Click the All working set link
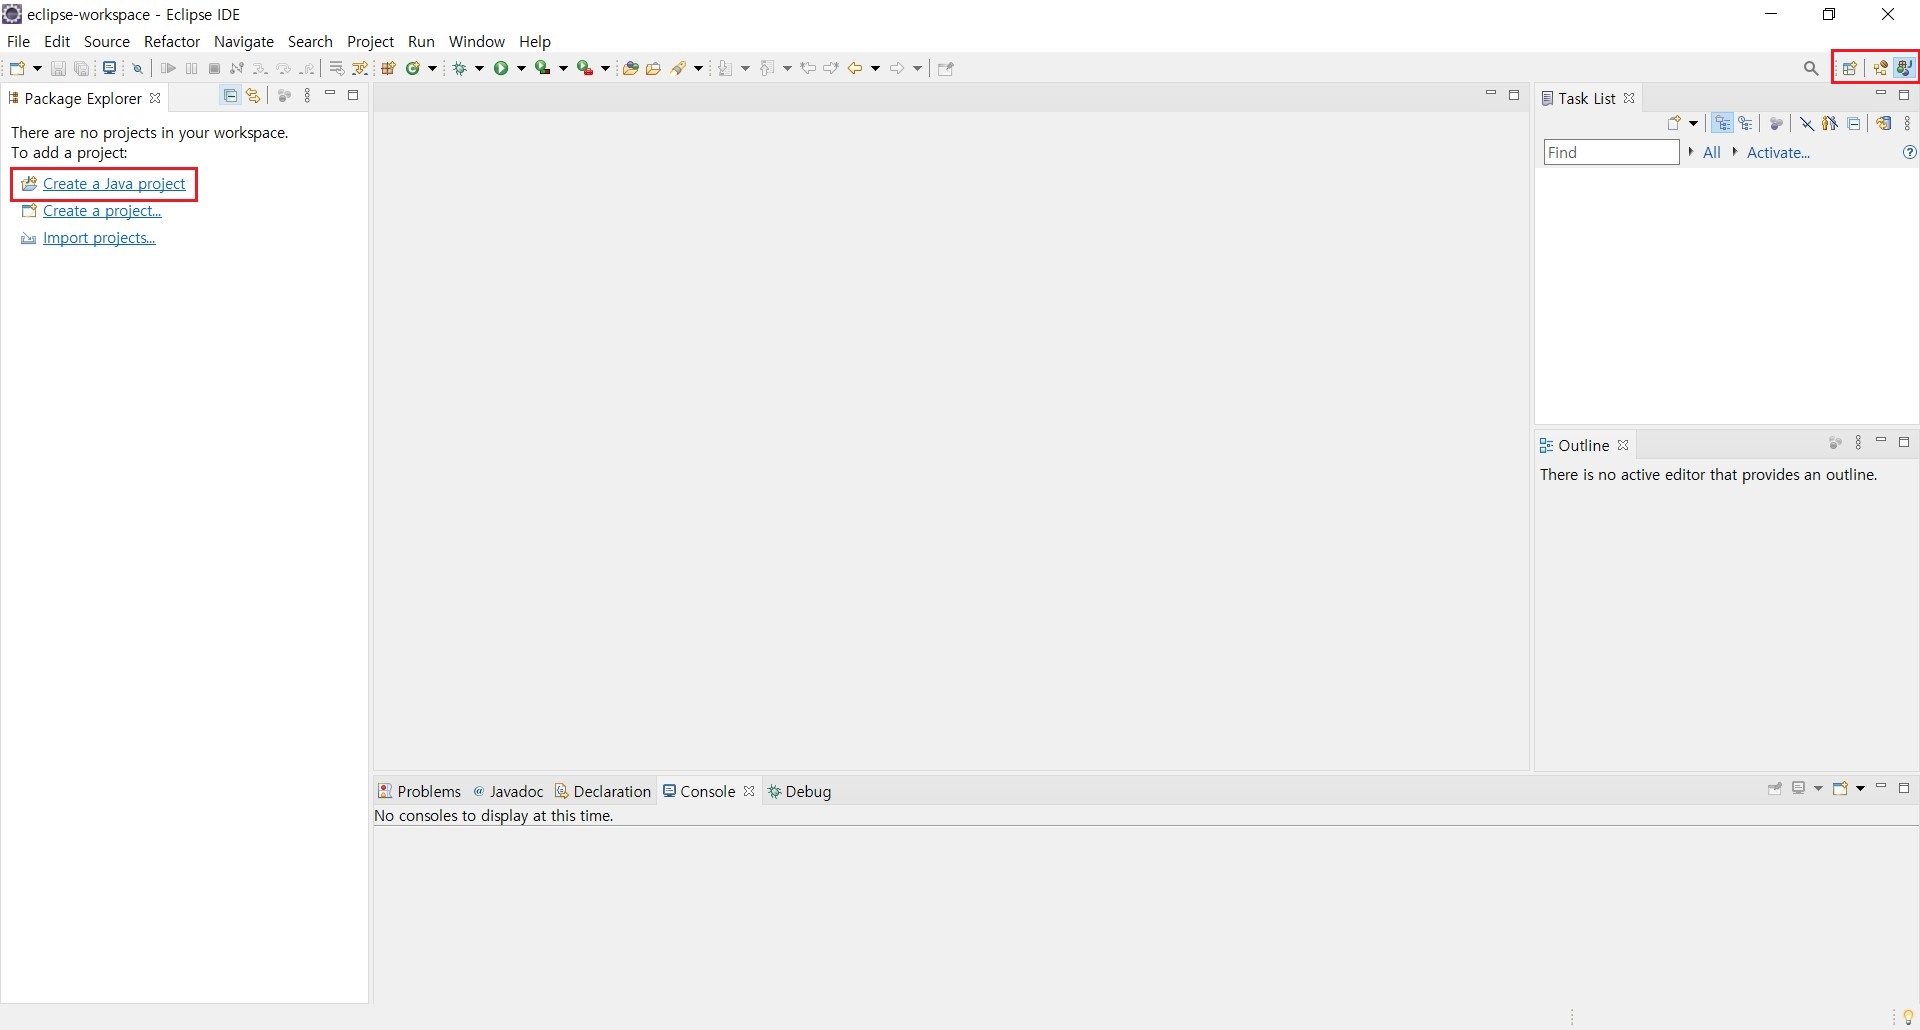The height and width of the screenshot is (1030, 1920). [1712, 152]
